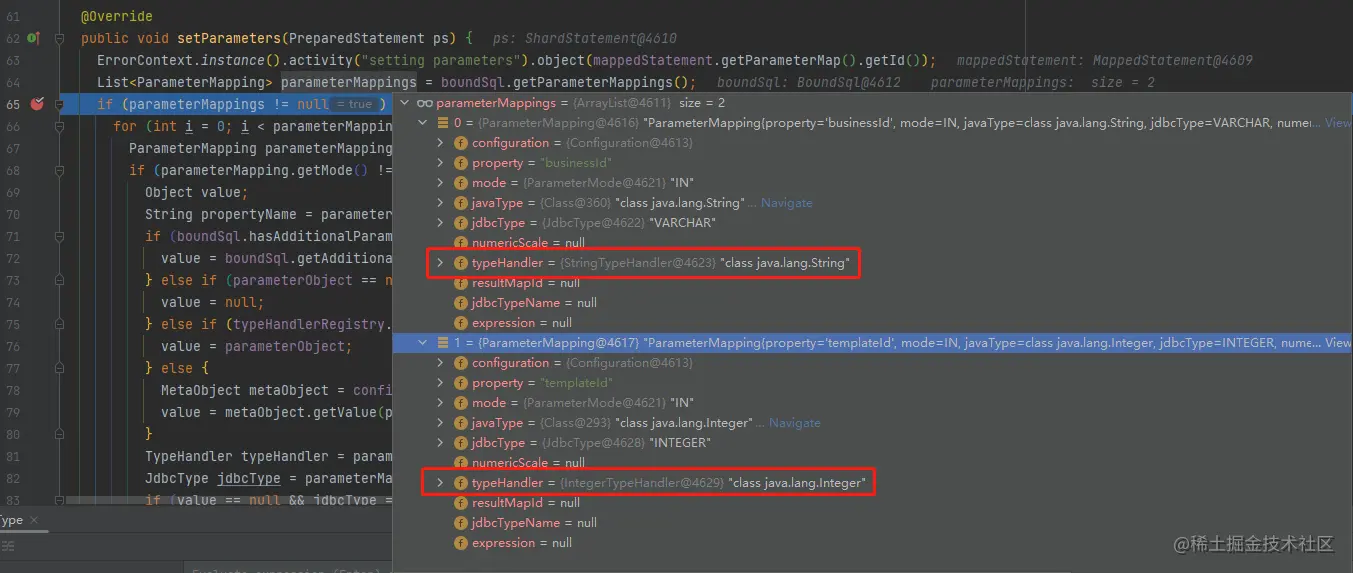
Task: Click the "= true" inline hint on line 65
Action: coord(354,104)
